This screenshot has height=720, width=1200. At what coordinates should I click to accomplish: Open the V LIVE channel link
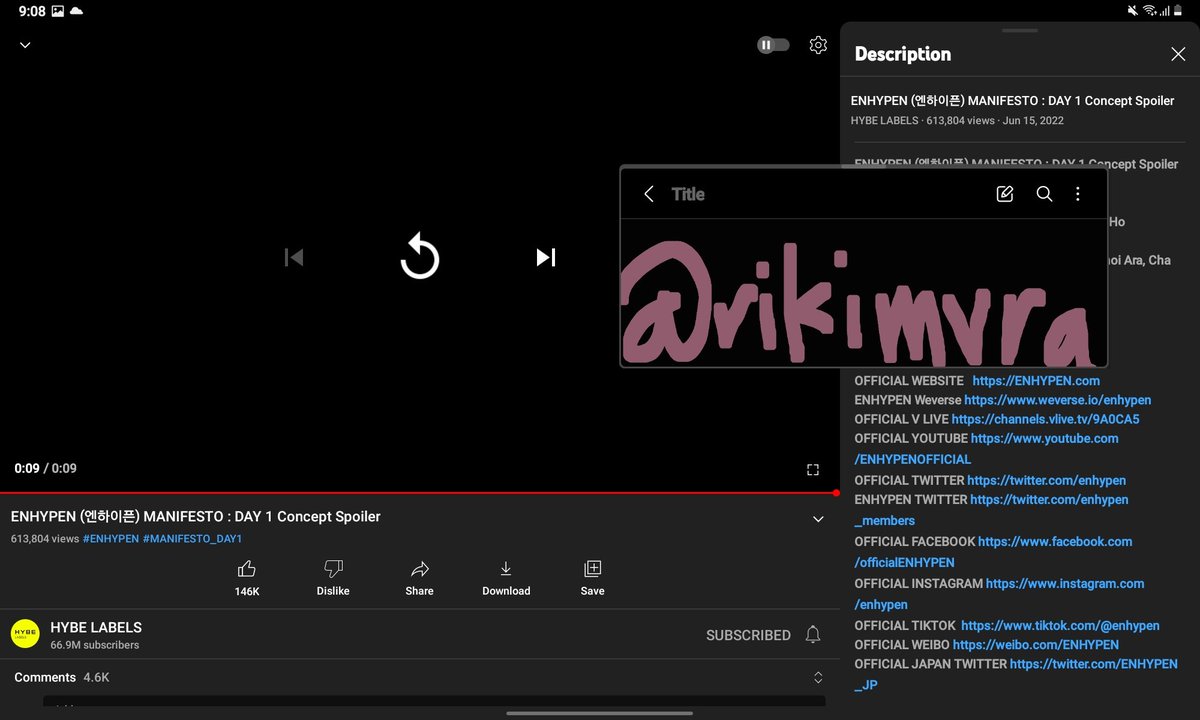click(1045, 419)
